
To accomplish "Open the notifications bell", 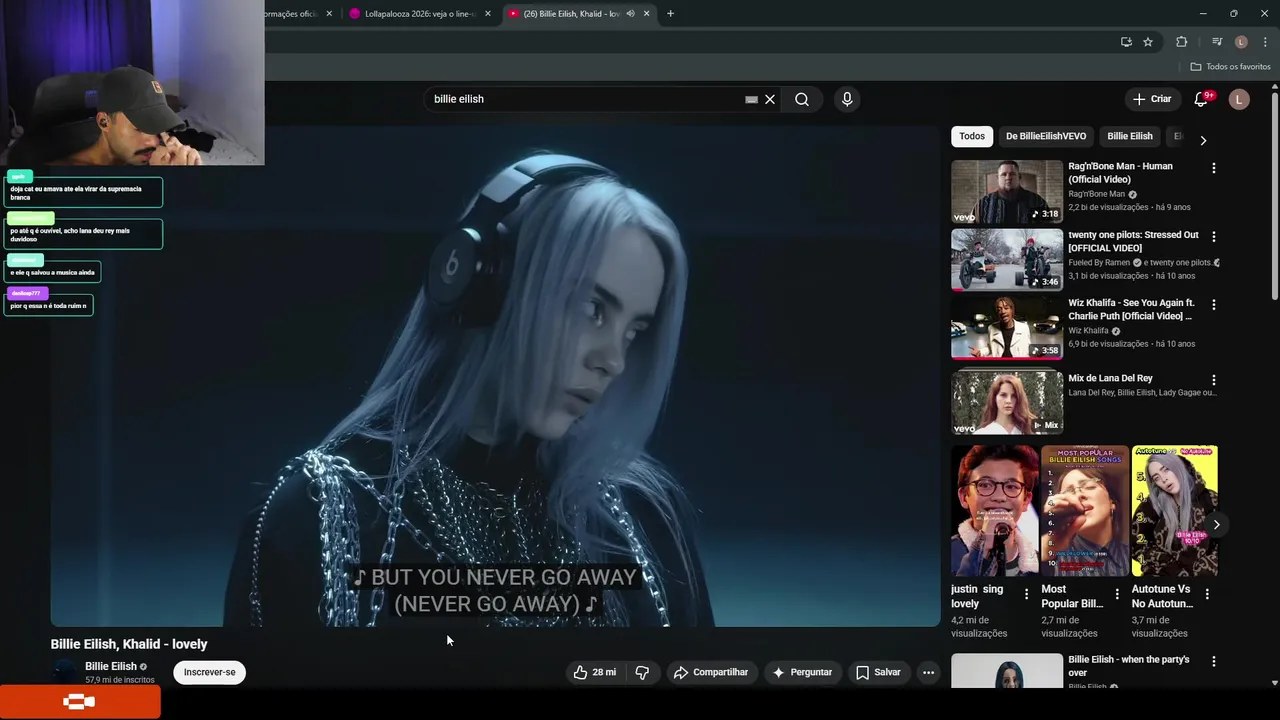I will point(1202,99).
